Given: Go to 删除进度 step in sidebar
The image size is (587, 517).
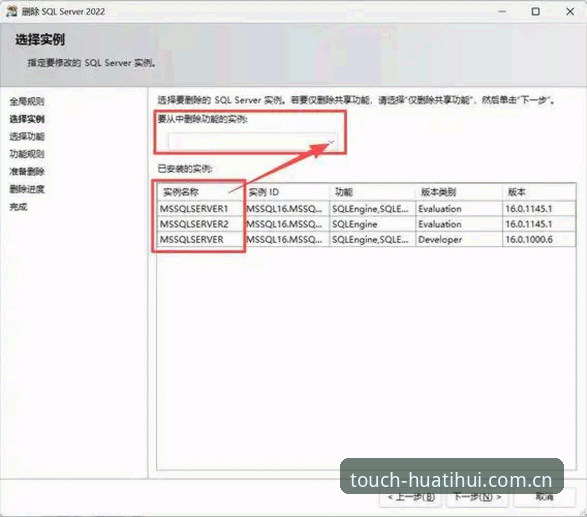Looking at the screenshot, I should pos(27,189).
